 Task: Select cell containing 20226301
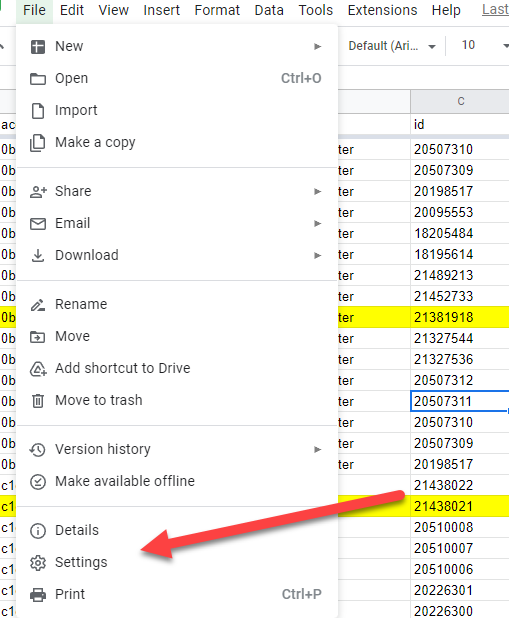(x=460, y=590)
